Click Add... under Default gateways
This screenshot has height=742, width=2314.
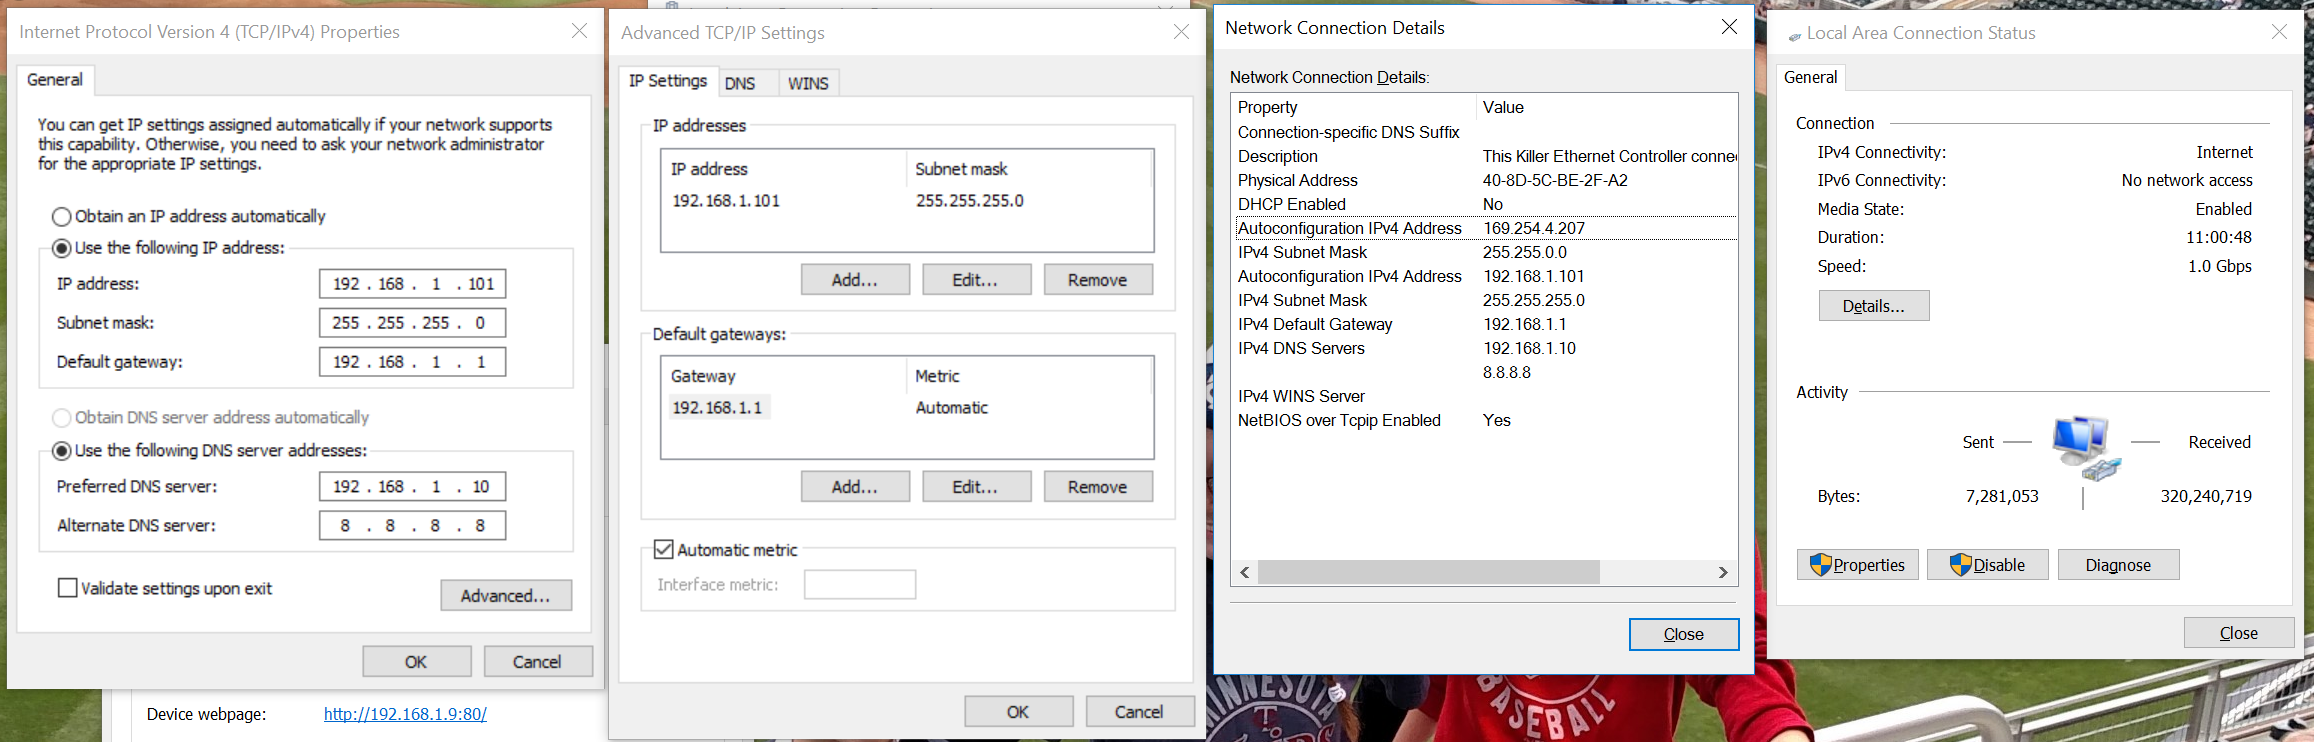pyautogui.click(x=855, y=487)
